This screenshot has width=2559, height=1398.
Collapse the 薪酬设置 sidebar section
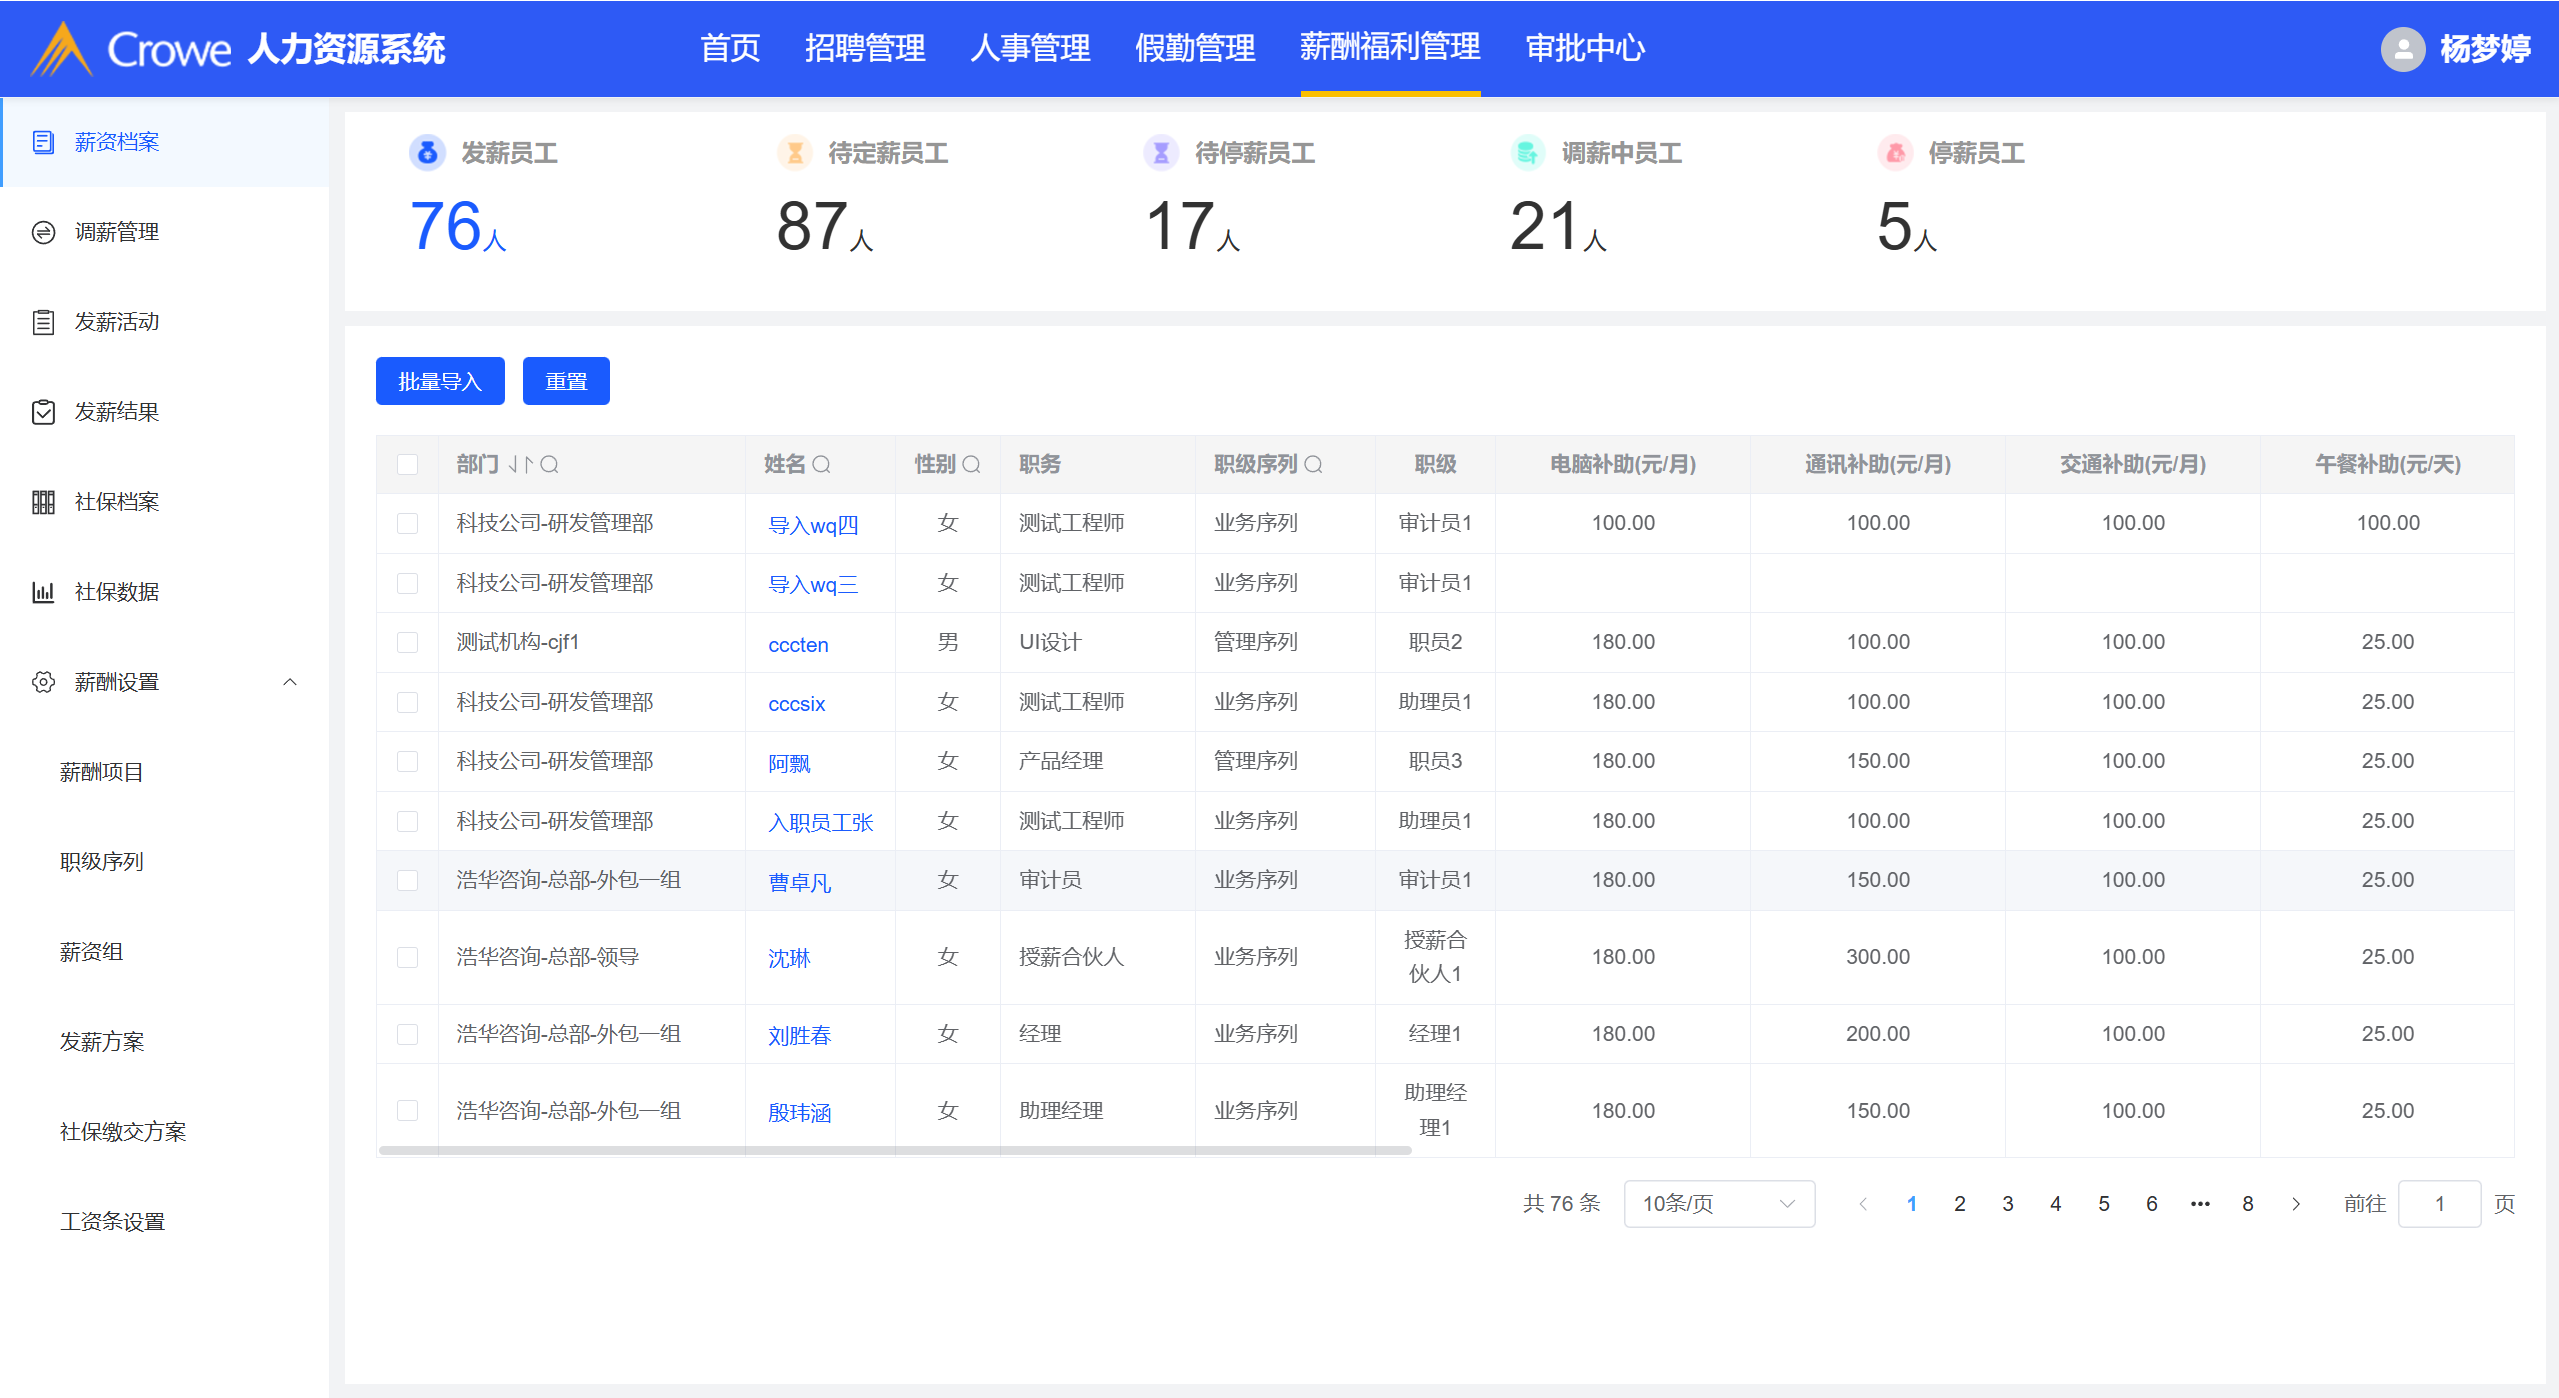(x=290, y=682)
